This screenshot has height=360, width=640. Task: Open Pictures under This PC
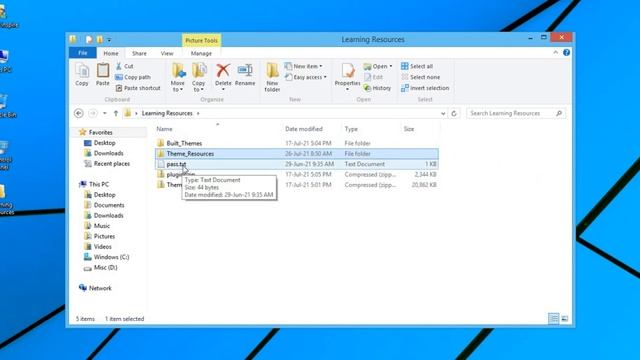coord(104,236)
